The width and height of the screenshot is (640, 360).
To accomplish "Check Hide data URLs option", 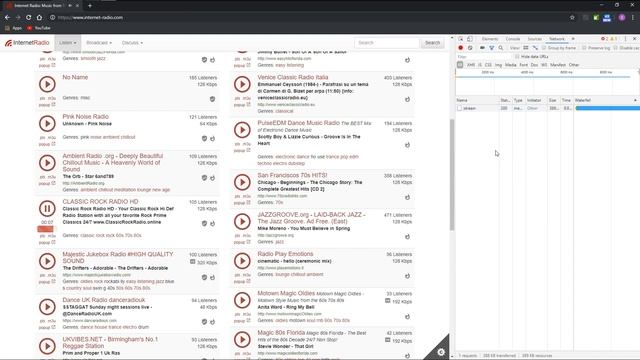I will pyautogui.click(x=517, y=56).
